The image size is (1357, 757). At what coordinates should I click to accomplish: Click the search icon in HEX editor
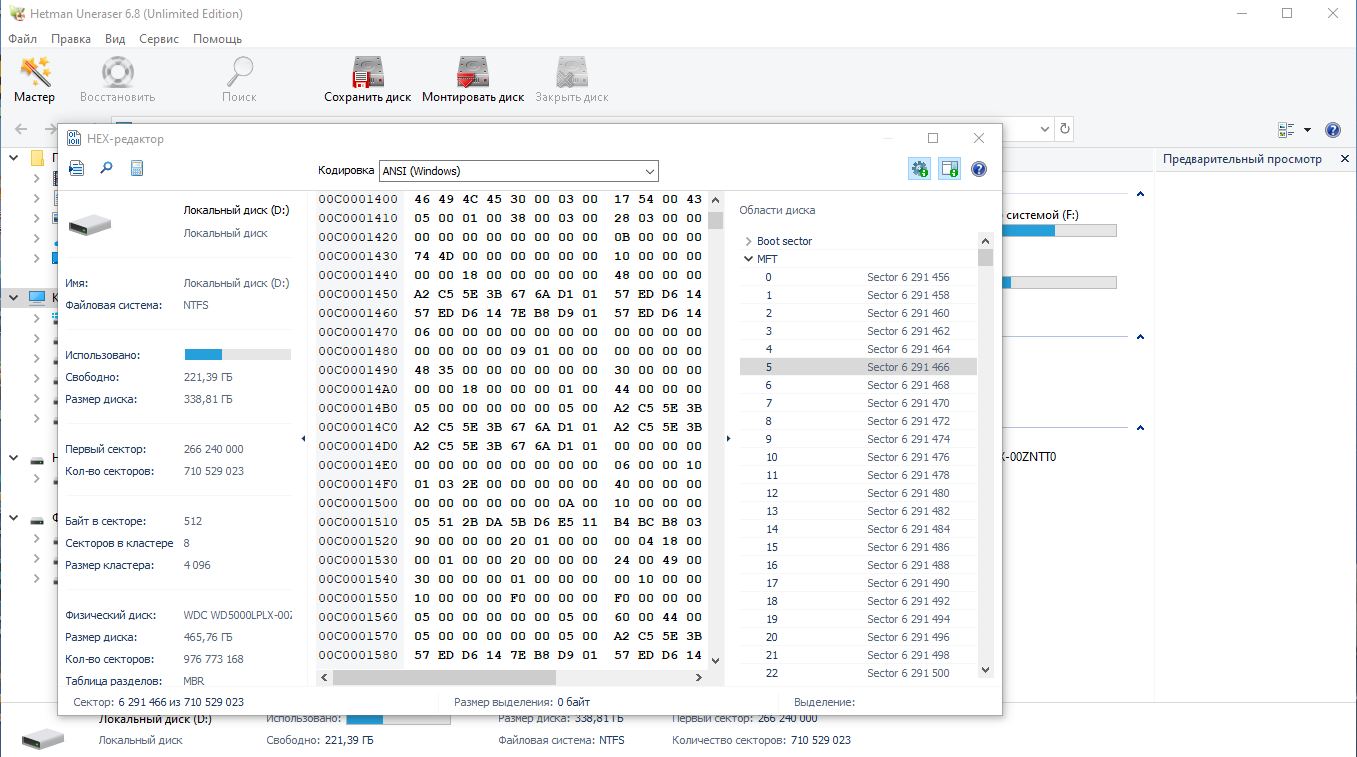[106, 168]
